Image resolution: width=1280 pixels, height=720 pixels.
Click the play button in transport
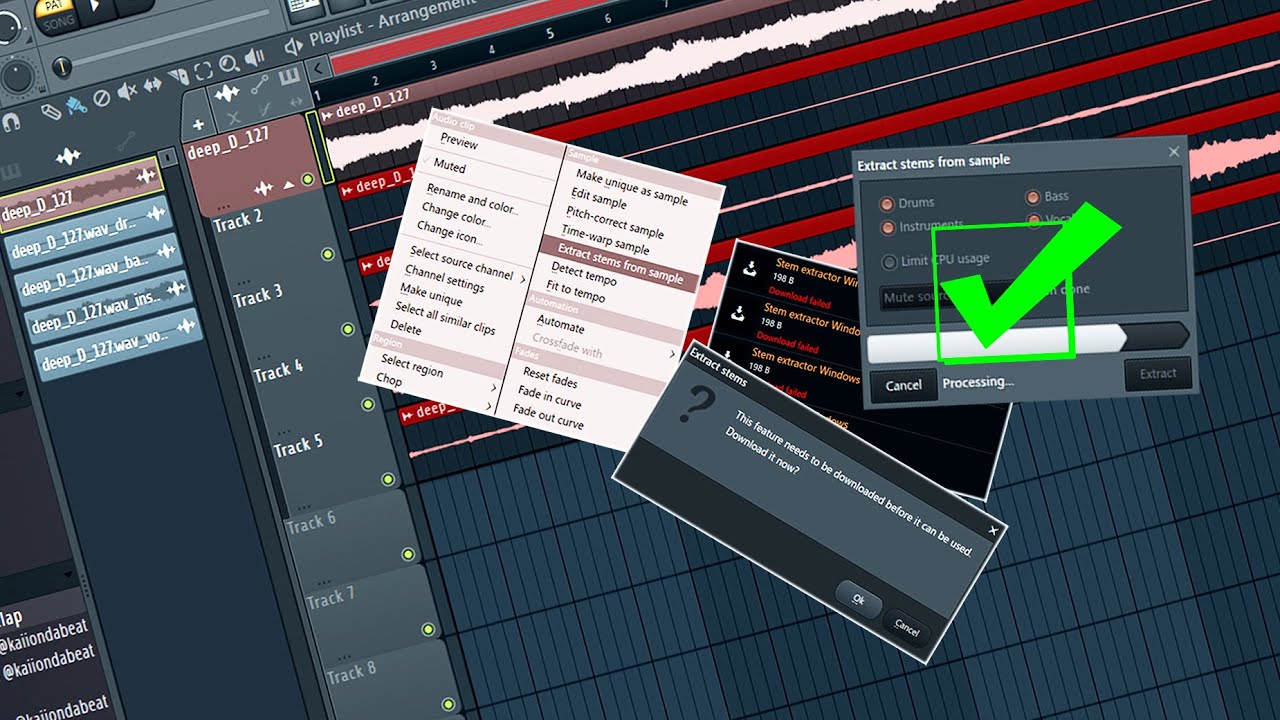coord(97,6)
